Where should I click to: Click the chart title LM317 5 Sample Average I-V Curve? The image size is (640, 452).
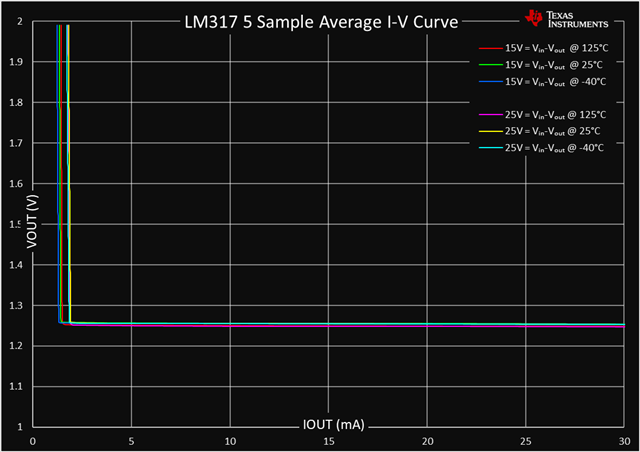pyautogui.click(x=321, y=22)
